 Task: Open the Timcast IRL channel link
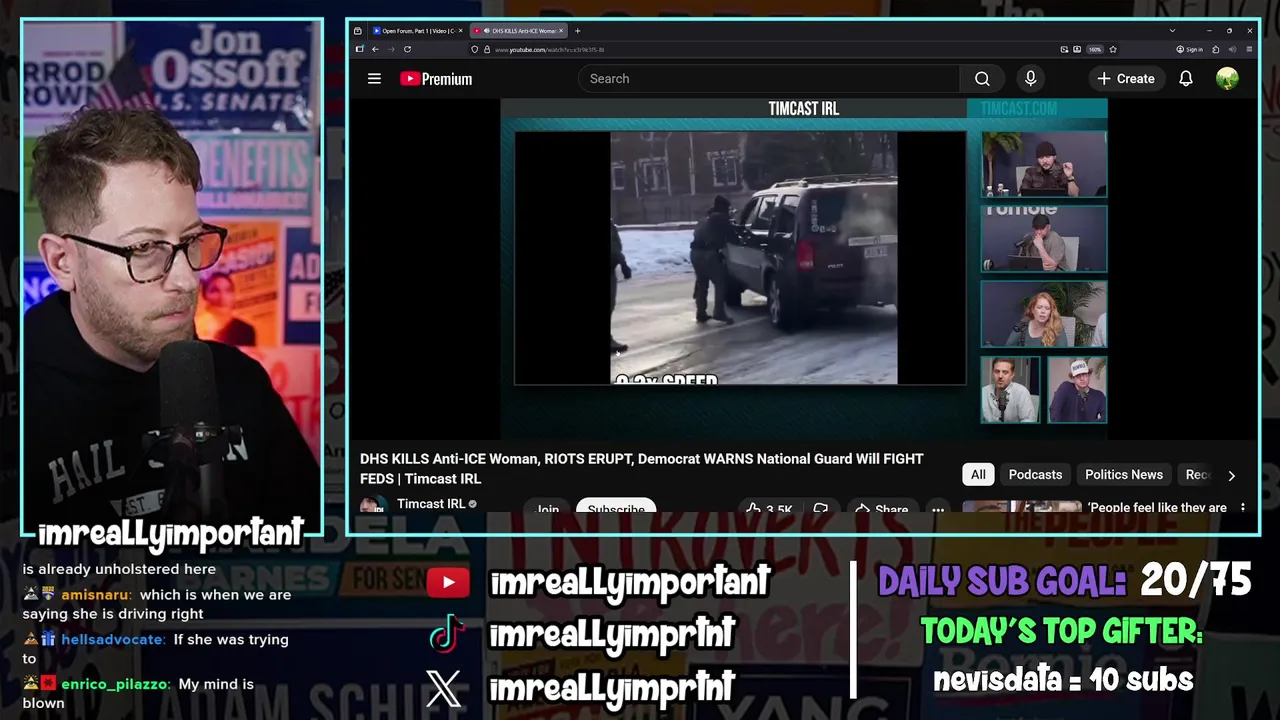pyautogui.click(x=431, y=503)
